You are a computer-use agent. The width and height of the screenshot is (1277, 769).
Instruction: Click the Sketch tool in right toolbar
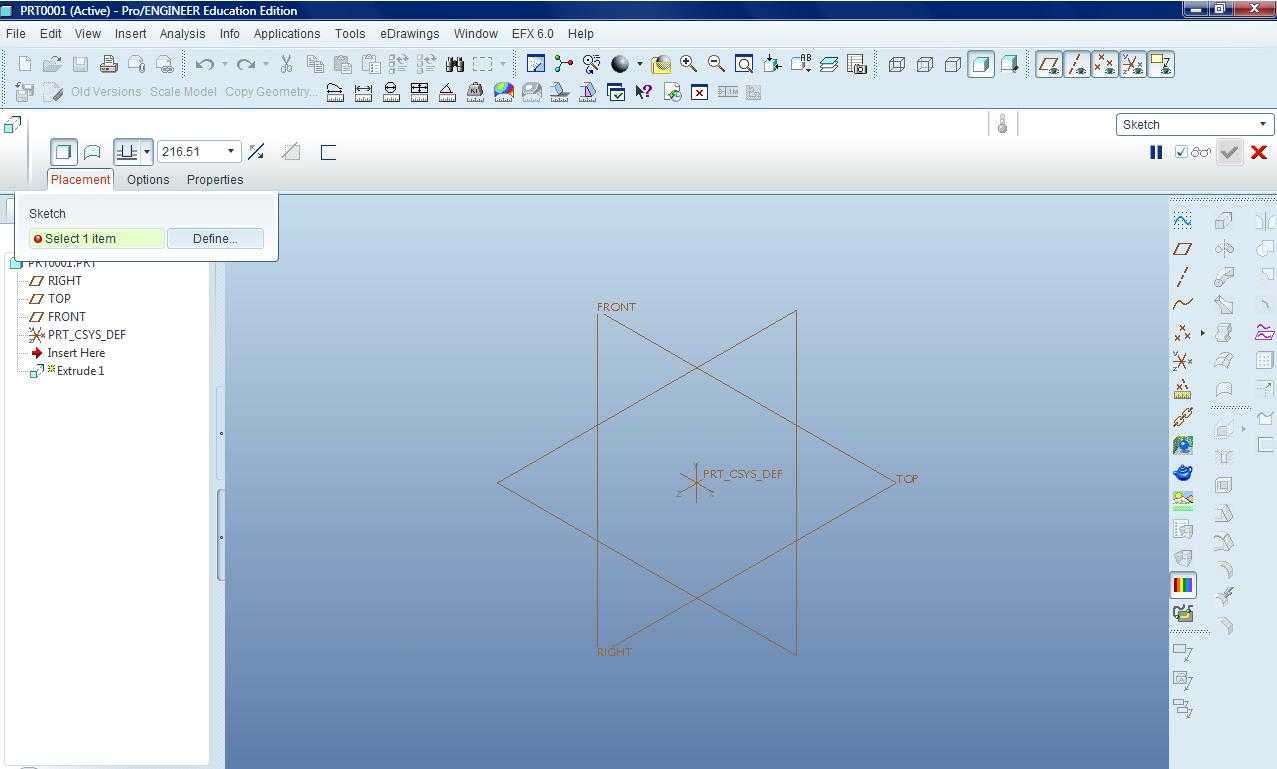[x=1183, y=220]
